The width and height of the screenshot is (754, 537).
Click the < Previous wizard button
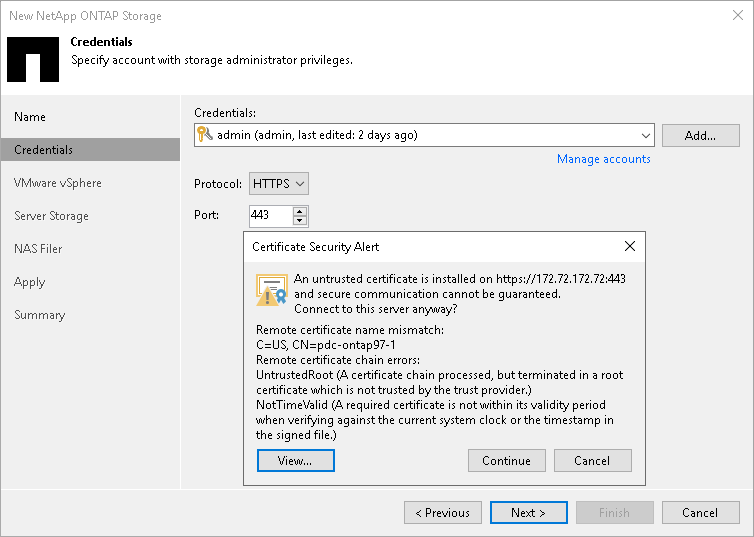coord(443,512)
